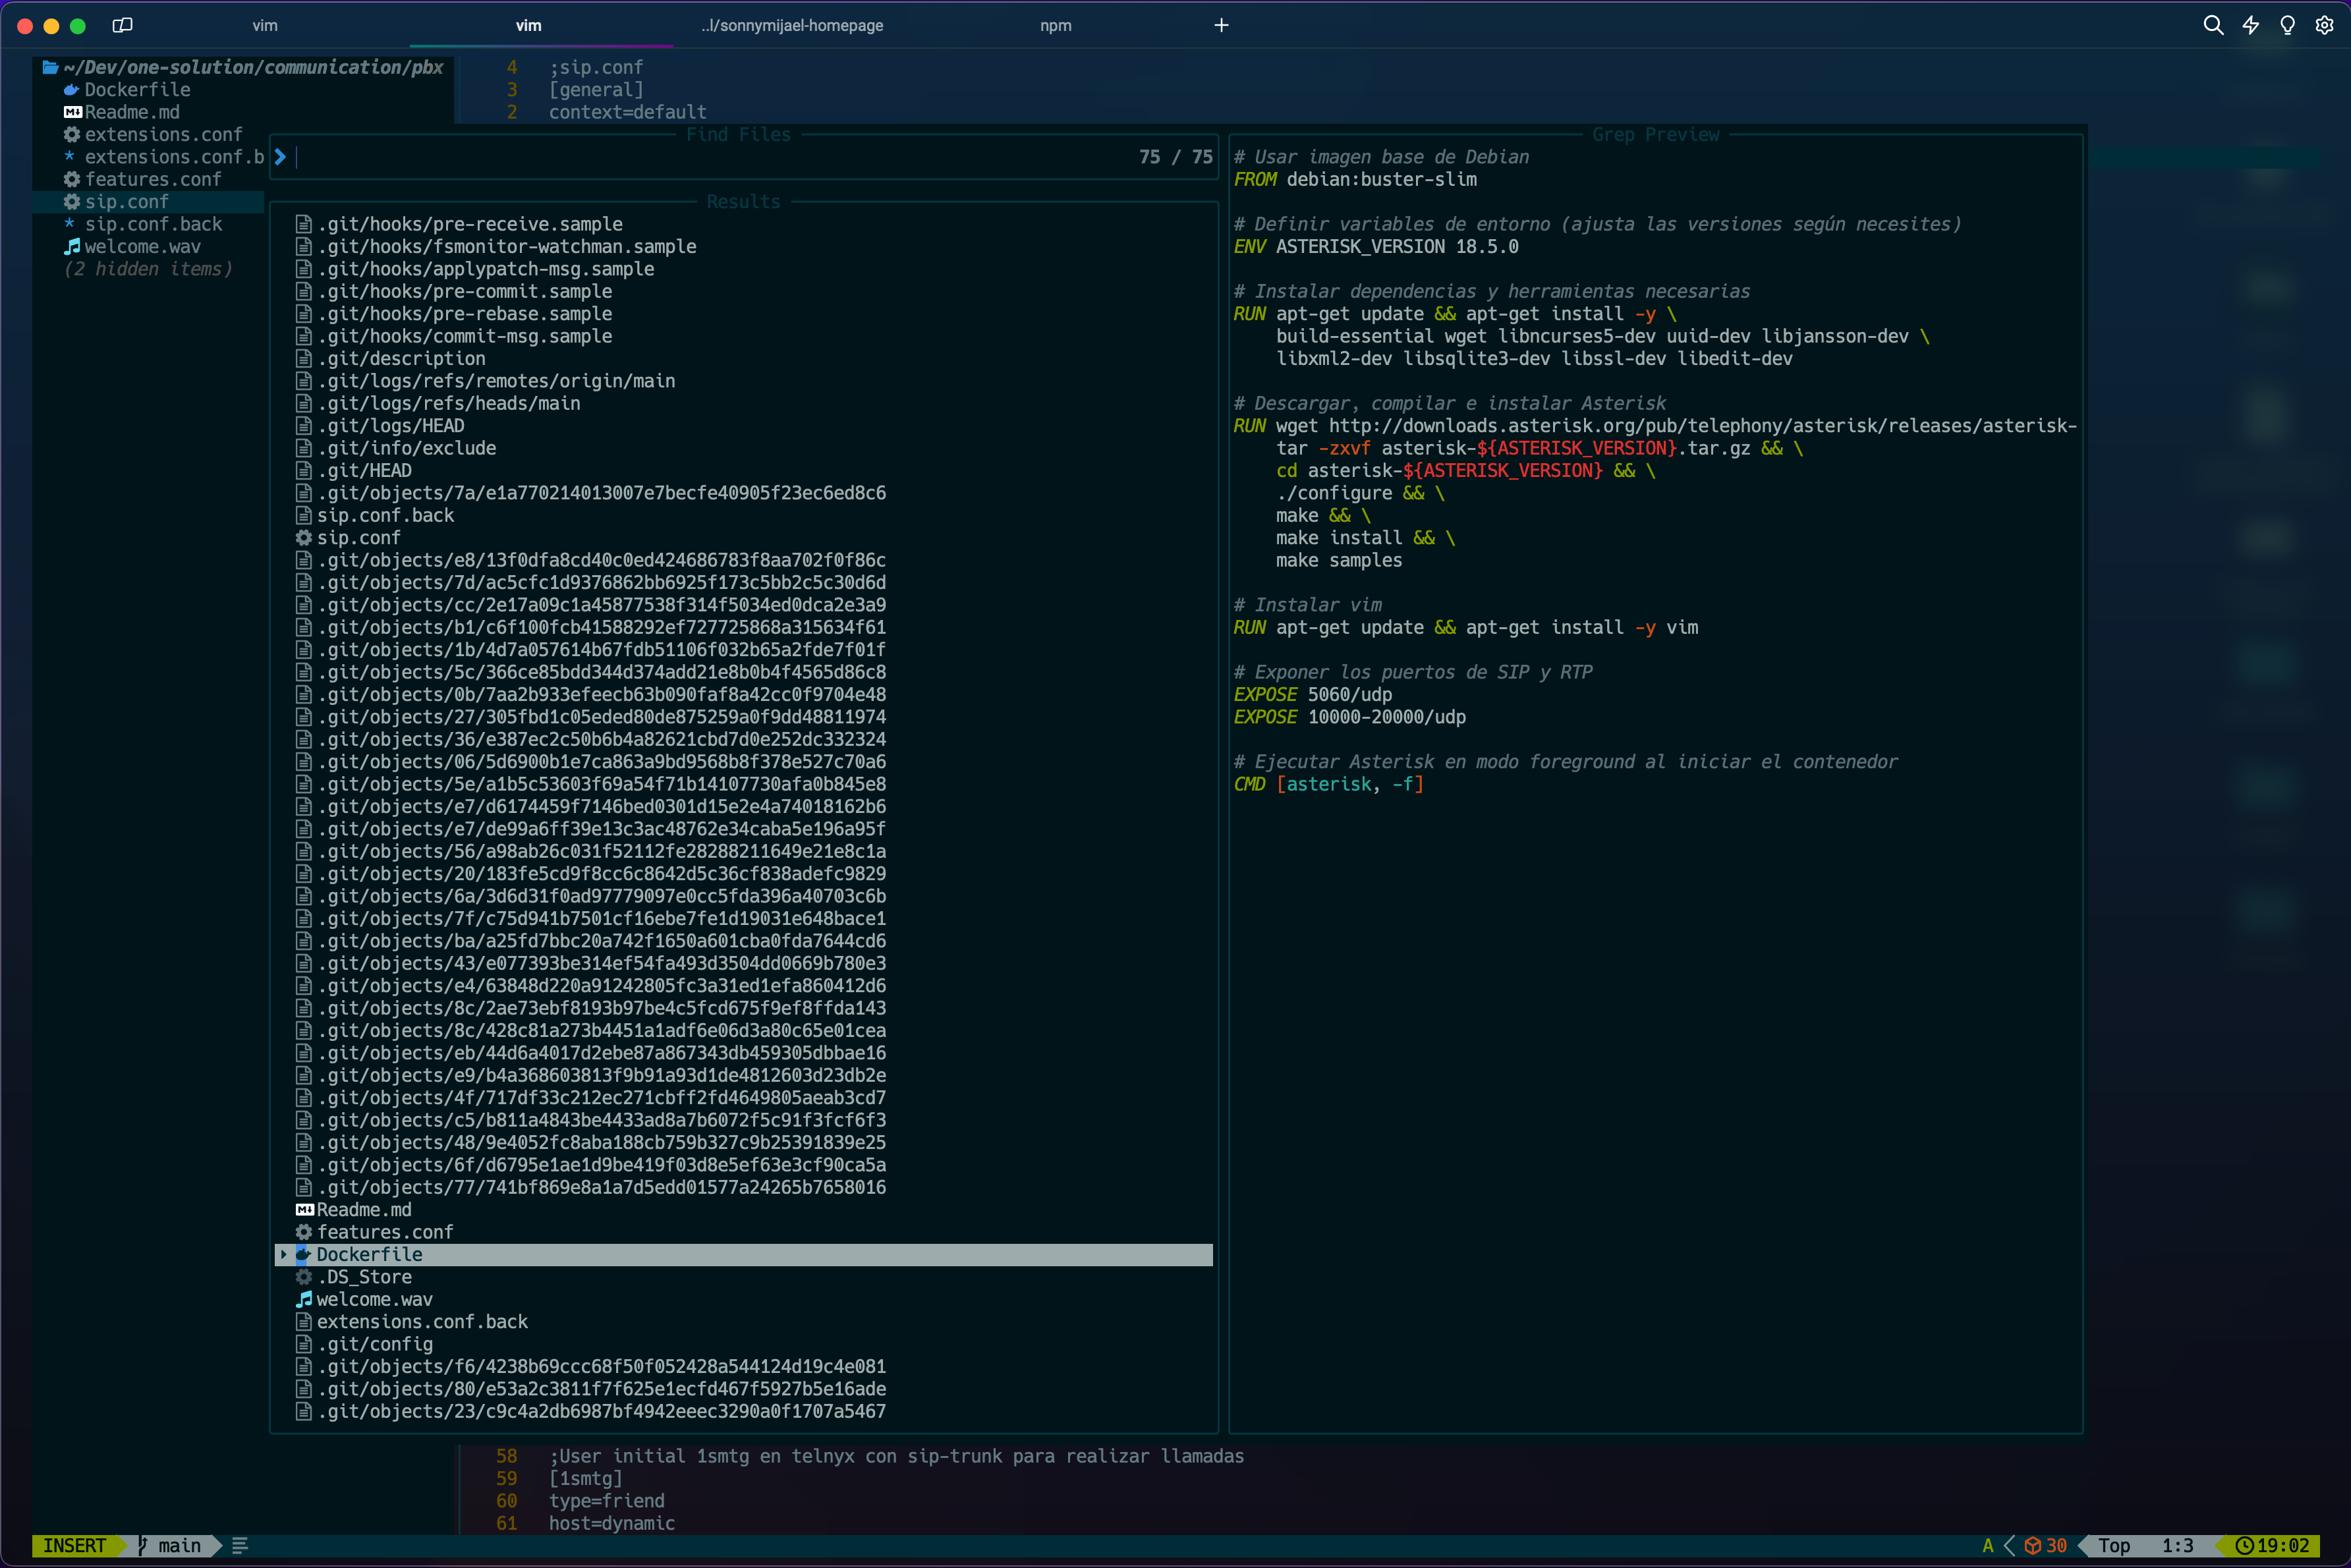Click the Top scroll position indicator
The image size is (2351, 1568).
click(2113, 1545)
